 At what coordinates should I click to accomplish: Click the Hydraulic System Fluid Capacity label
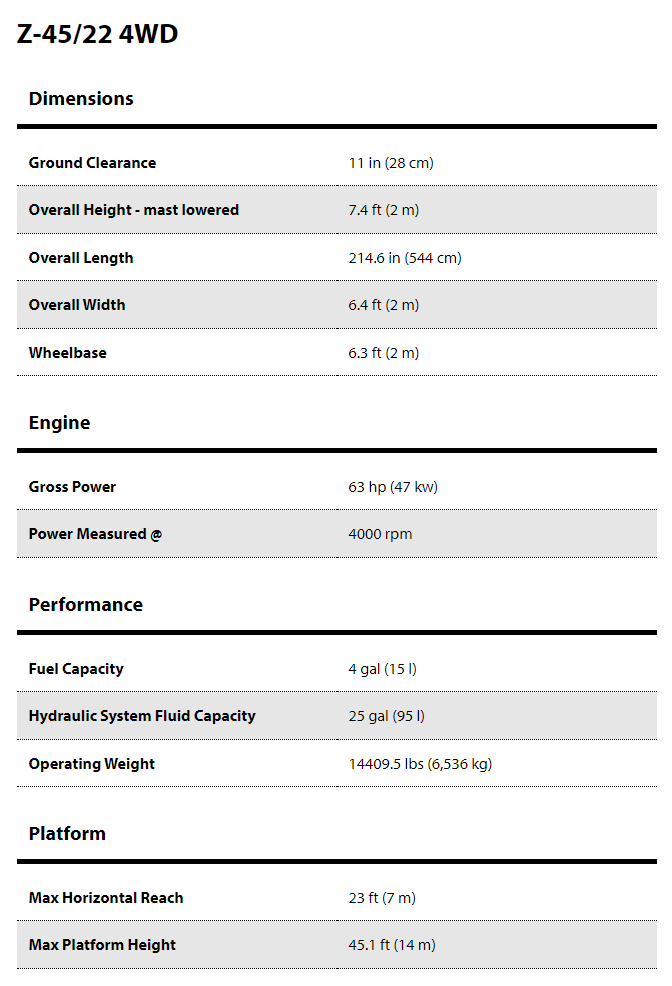tap(142, 716)
